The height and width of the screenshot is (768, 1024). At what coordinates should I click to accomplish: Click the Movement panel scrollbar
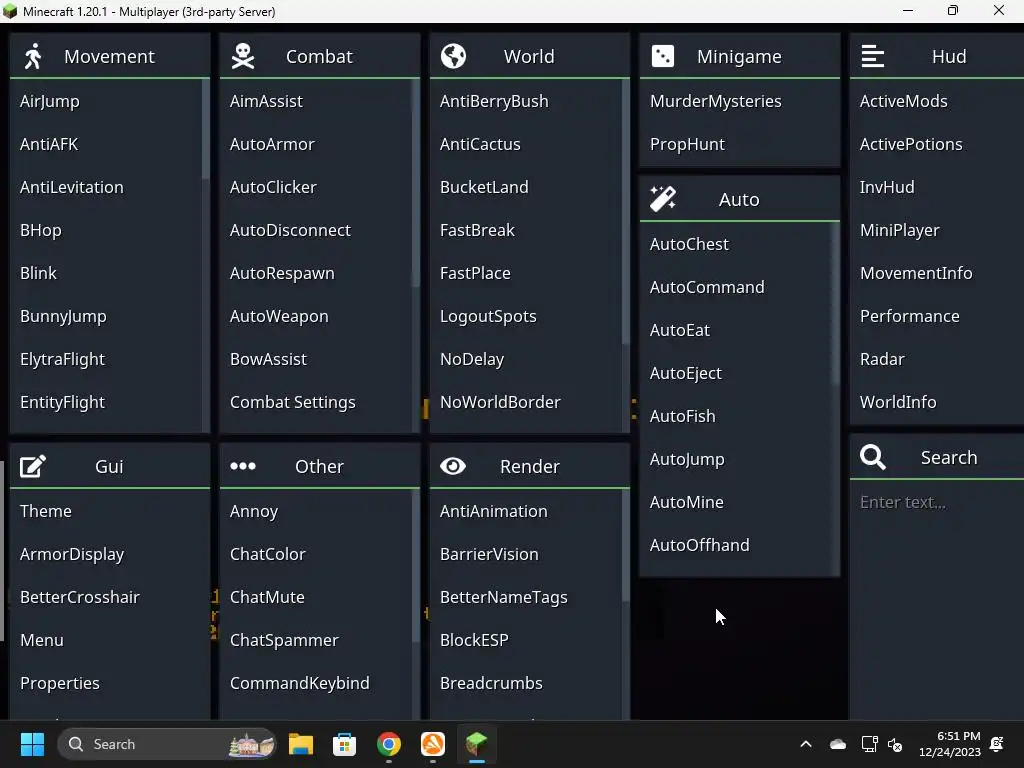pos(206,129)
